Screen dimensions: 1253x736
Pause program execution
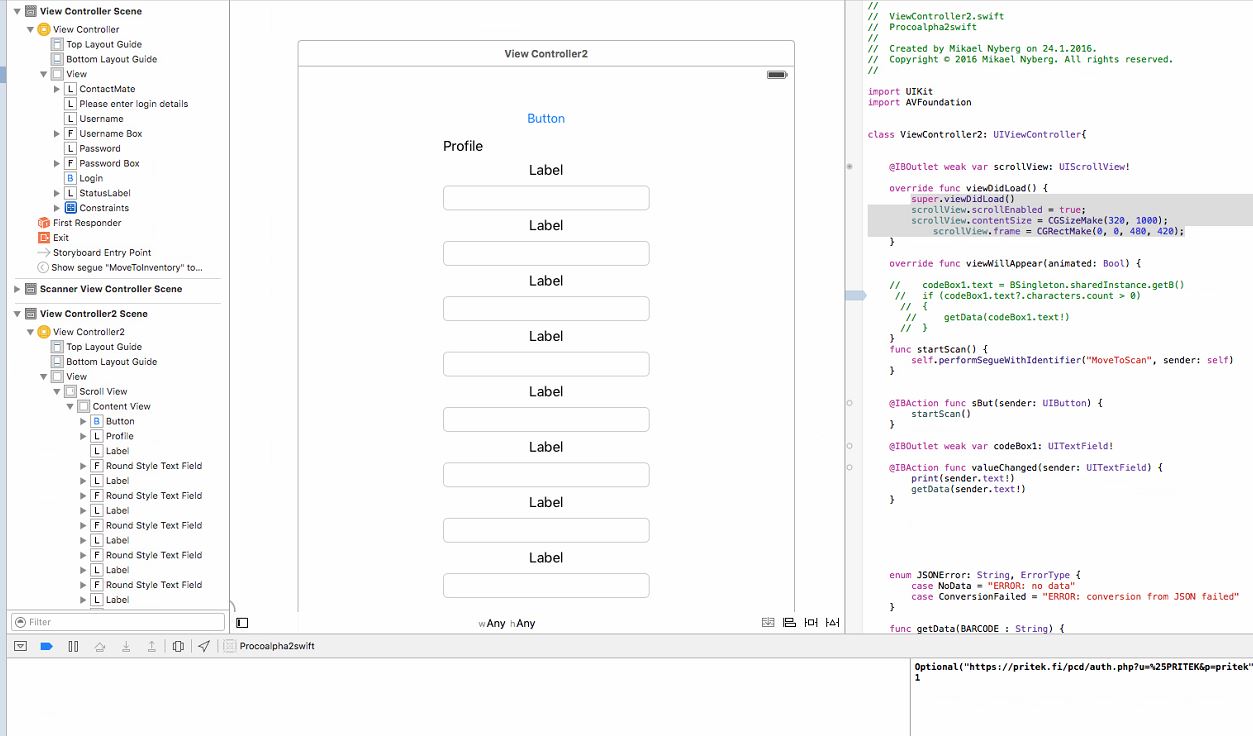point(73,647)
